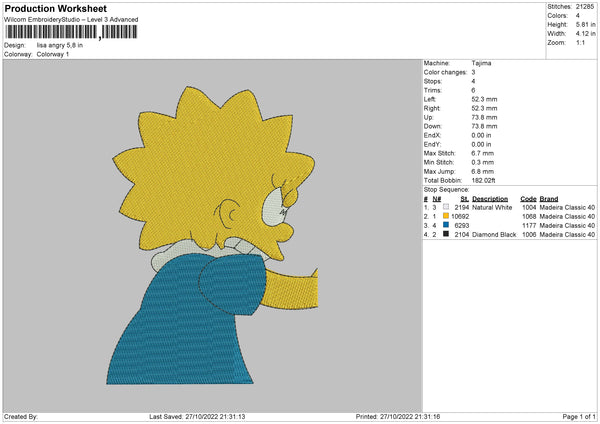Click the Machine value Tajima
The height and width of the screenshot is (424, 600).
tap(481, 63)
